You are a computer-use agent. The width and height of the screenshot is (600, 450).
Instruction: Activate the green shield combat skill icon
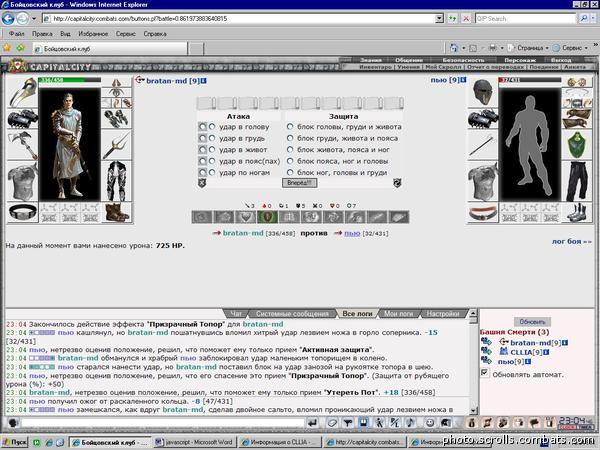pyautogui.click(x=267, y=217)
